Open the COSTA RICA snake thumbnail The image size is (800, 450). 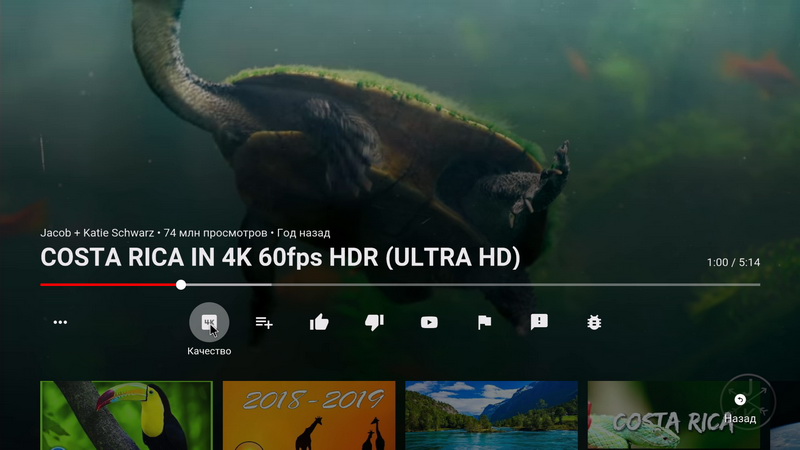click(660, 415)
